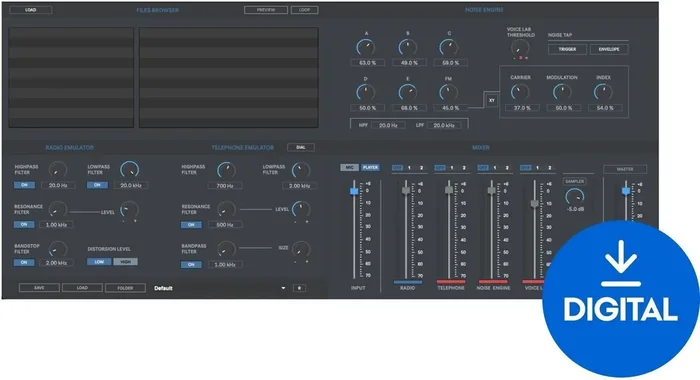Adjust the Index knob
Screen dimensions: 700x380
tap(603, 92)
